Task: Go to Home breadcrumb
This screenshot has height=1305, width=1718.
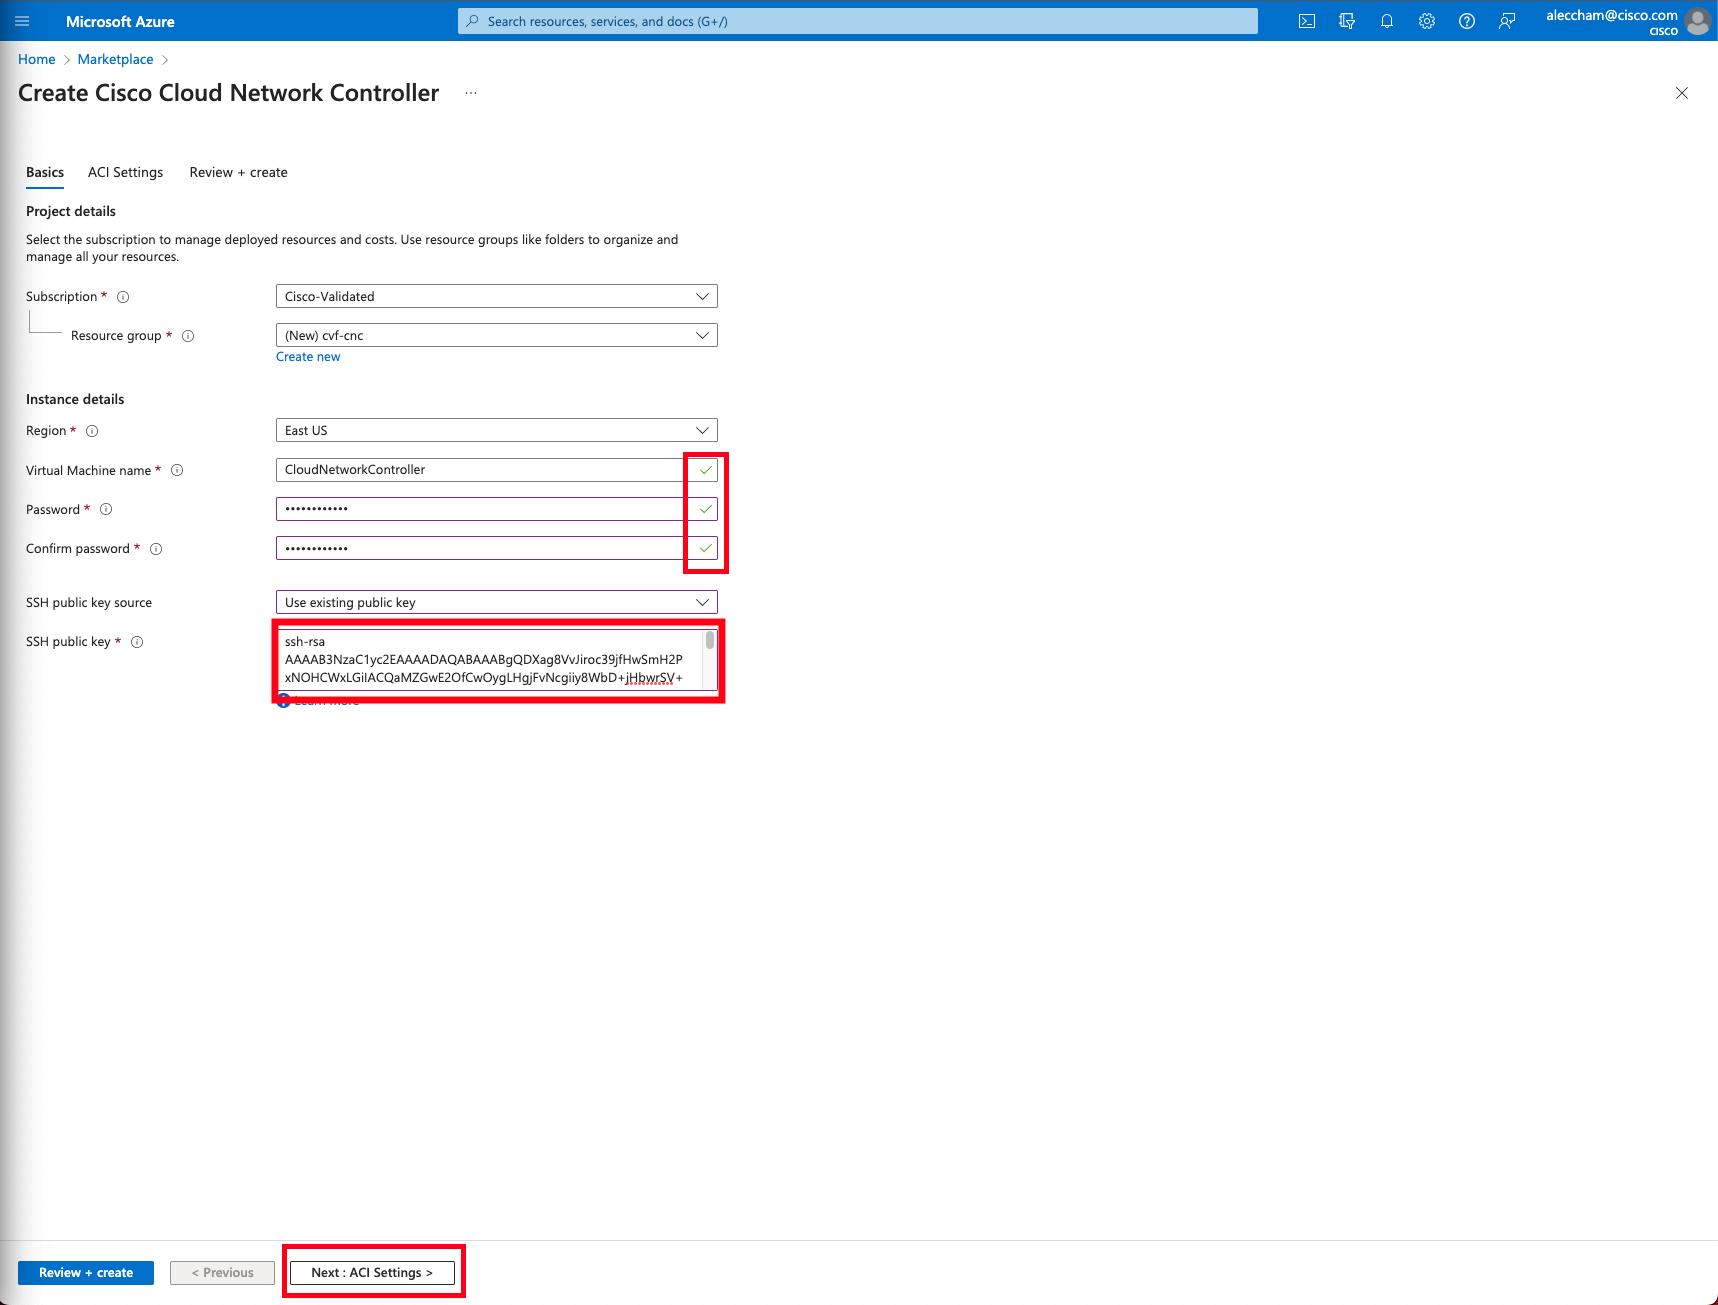Action: 37,59
